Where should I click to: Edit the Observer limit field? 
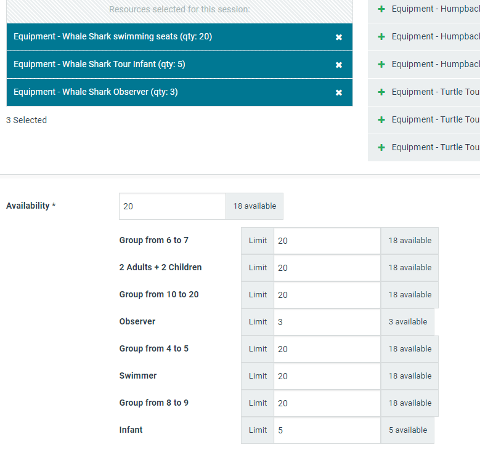point(327,322)
